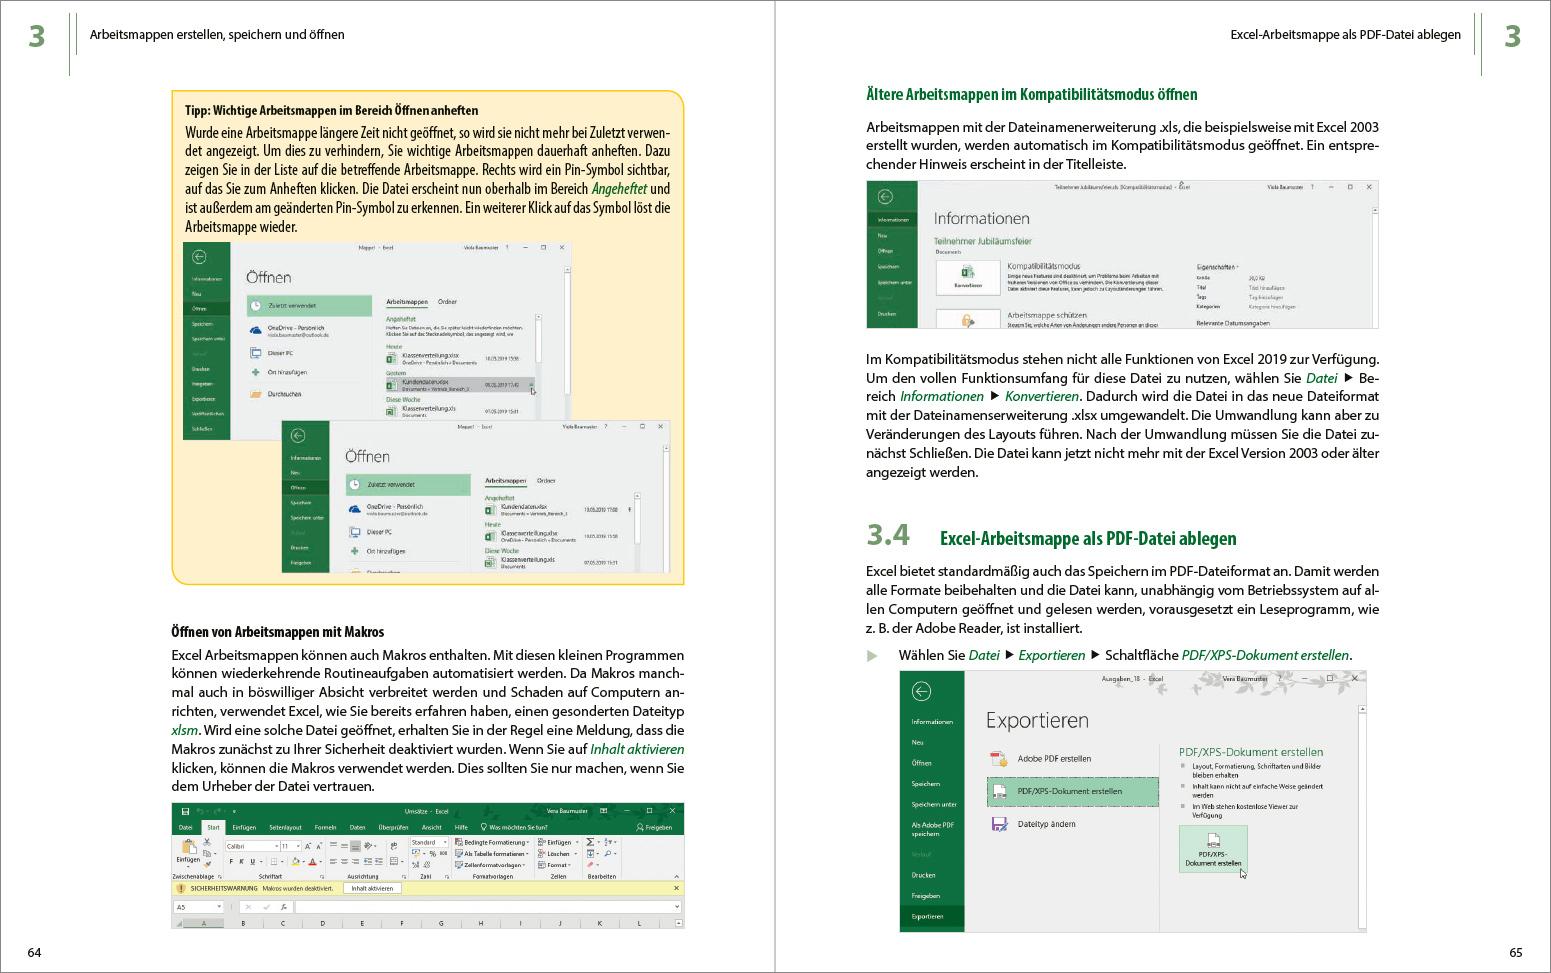Screen dimensions: 1551x973
Task: Click the pin symbol beside Kundendaten.xlsx
Action: [532, 385]
